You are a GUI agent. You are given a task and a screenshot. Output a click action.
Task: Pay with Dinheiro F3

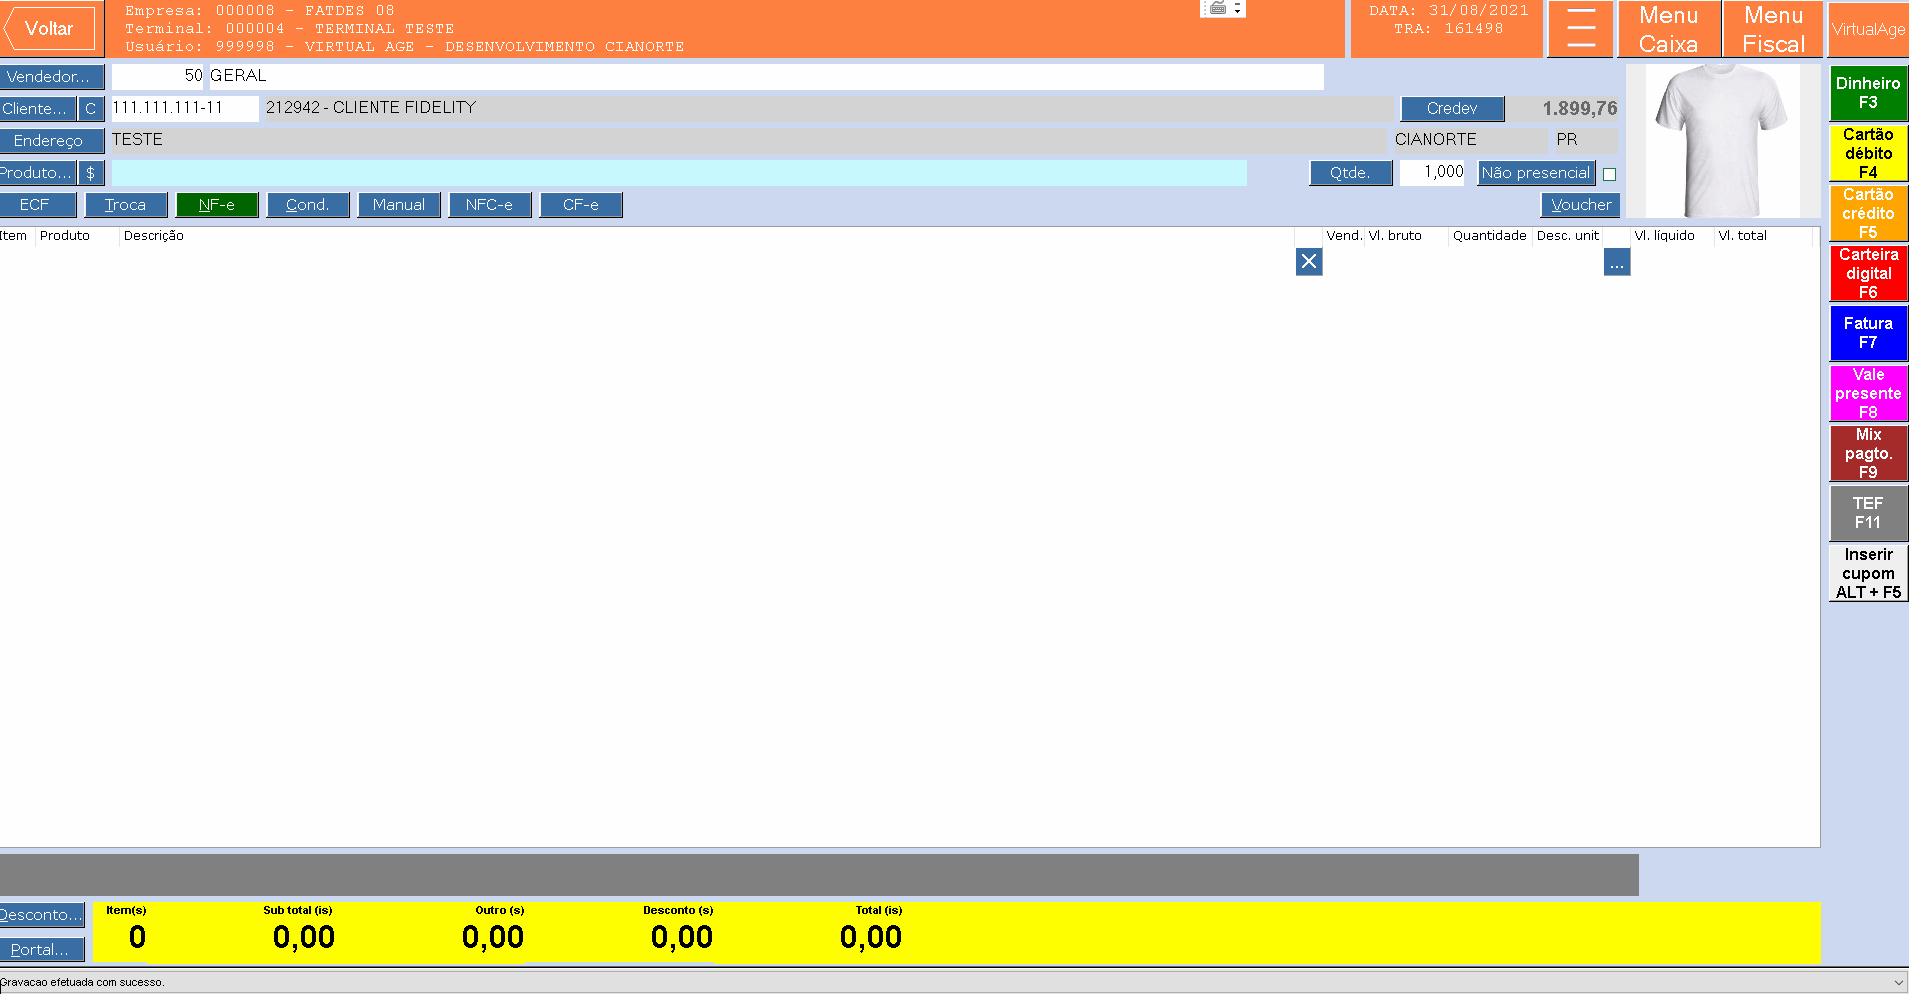[1868, 93]
